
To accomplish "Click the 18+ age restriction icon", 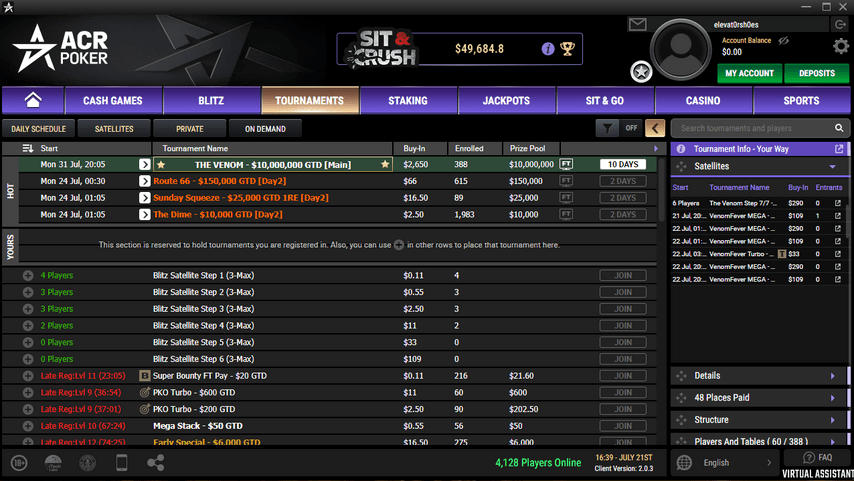I will [x=19, y=463].
